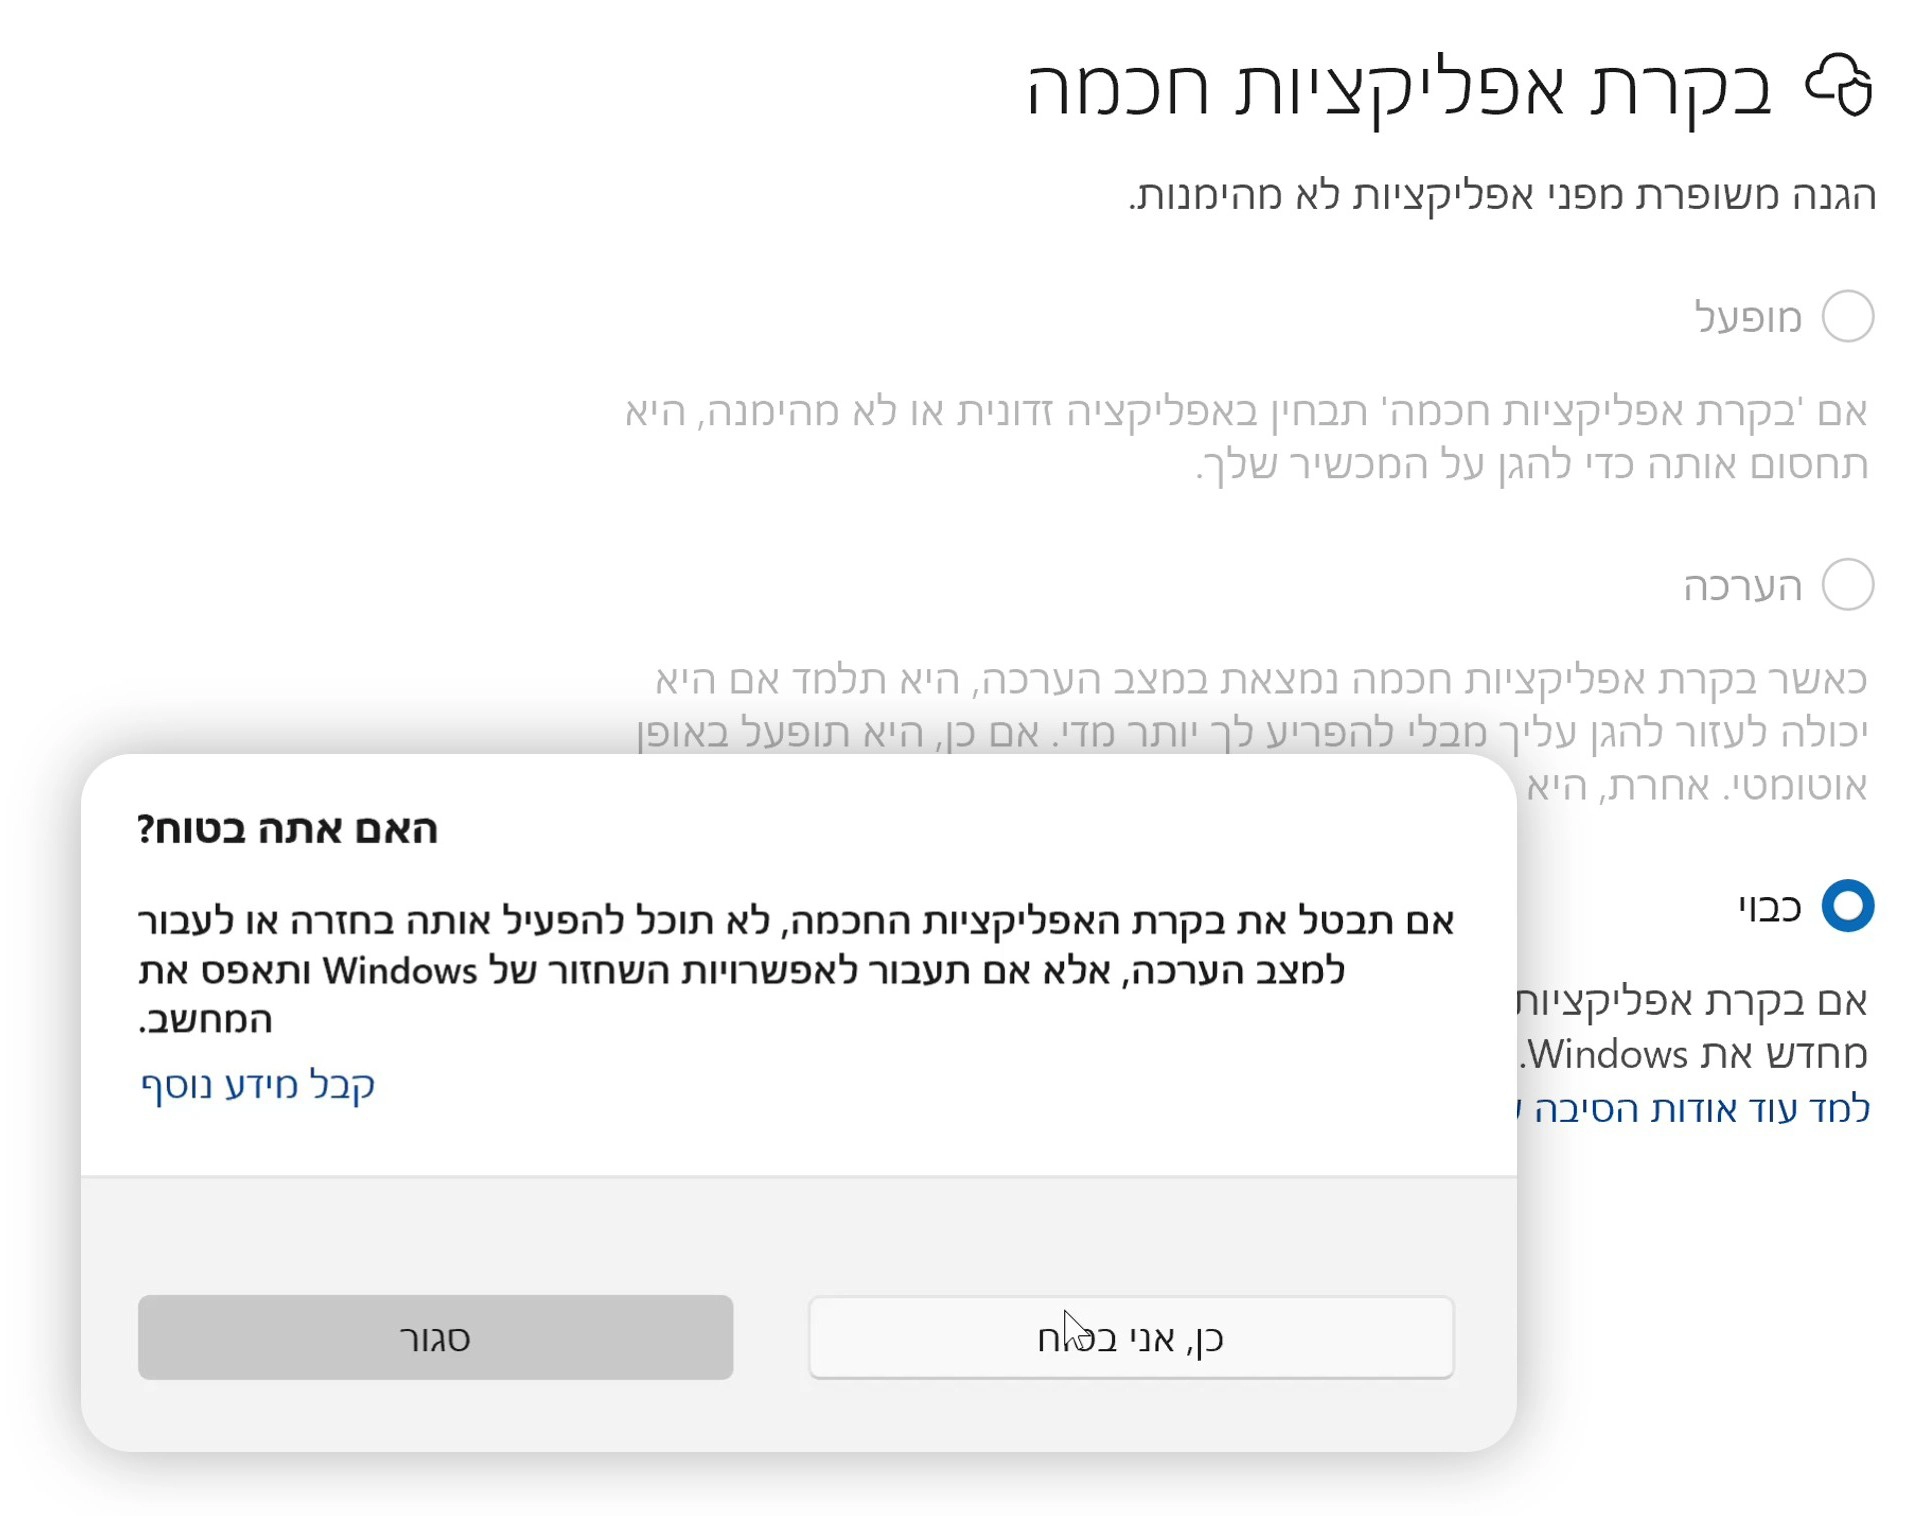The height and width of the screenshot is (1516, 1927).
Task: Open the "קבל מידע נוסף" link
Action: click(x=258, y=1083)
